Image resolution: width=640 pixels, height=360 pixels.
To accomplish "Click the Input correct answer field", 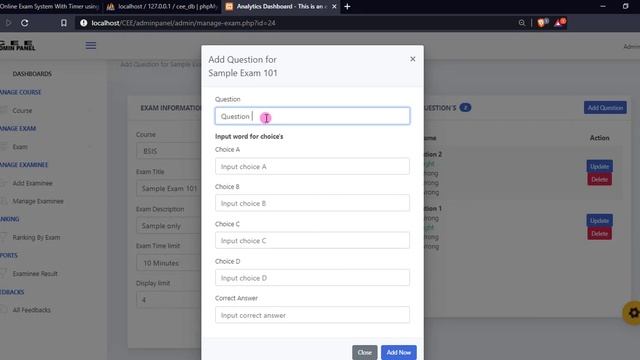I will pos(312,315).
